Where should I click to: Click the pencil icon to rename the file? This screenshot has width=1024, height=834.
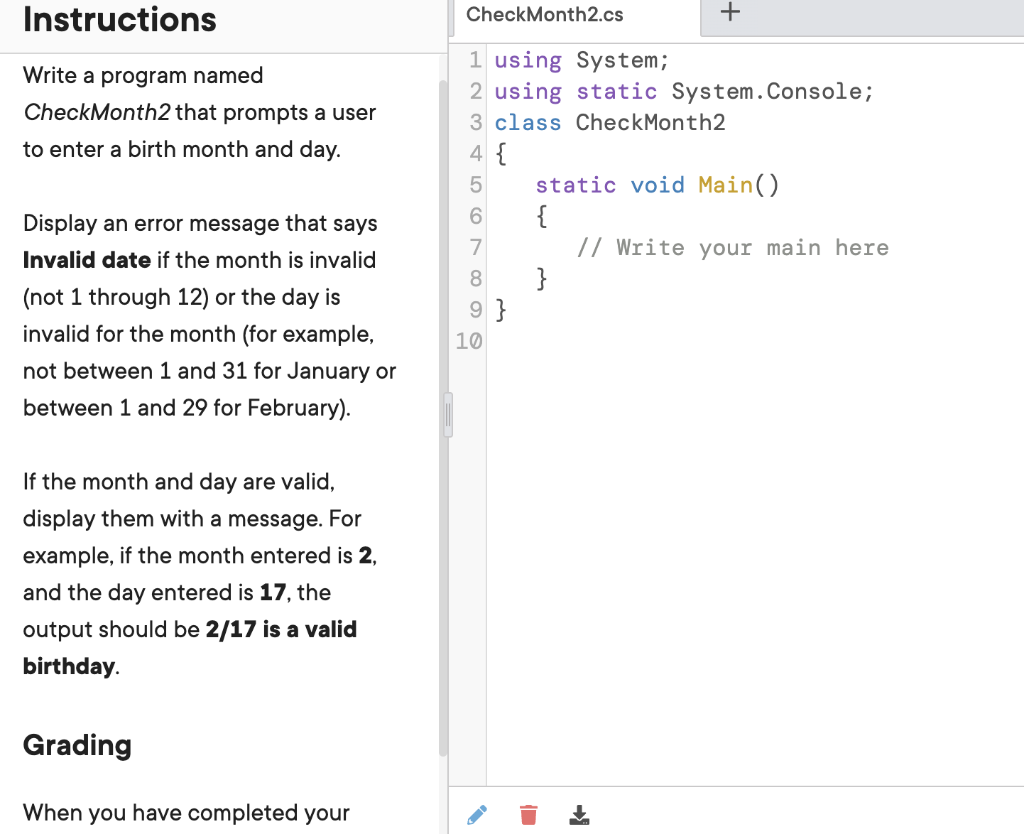[x=477, y=814]
